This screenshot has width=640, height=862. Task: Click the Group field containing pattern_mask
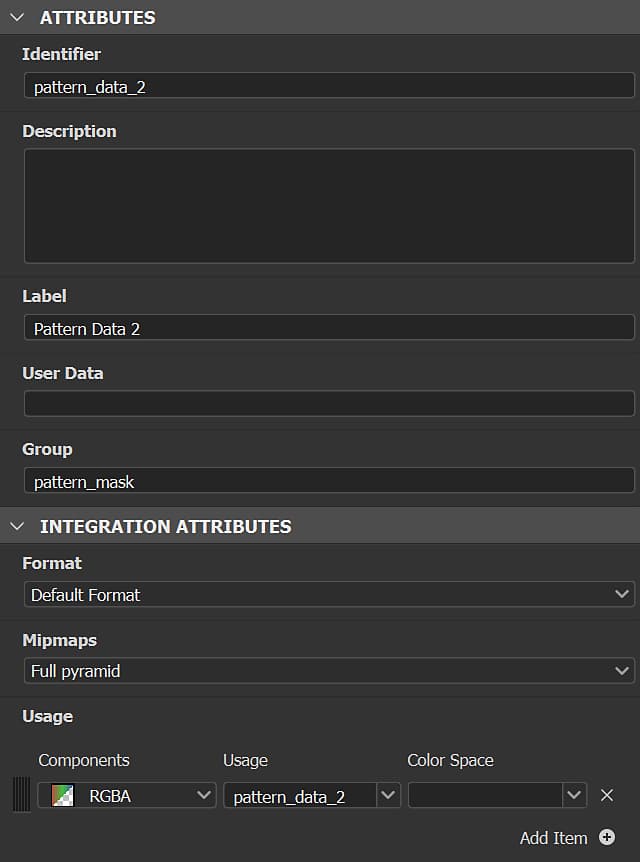click(x=328, y=482)
